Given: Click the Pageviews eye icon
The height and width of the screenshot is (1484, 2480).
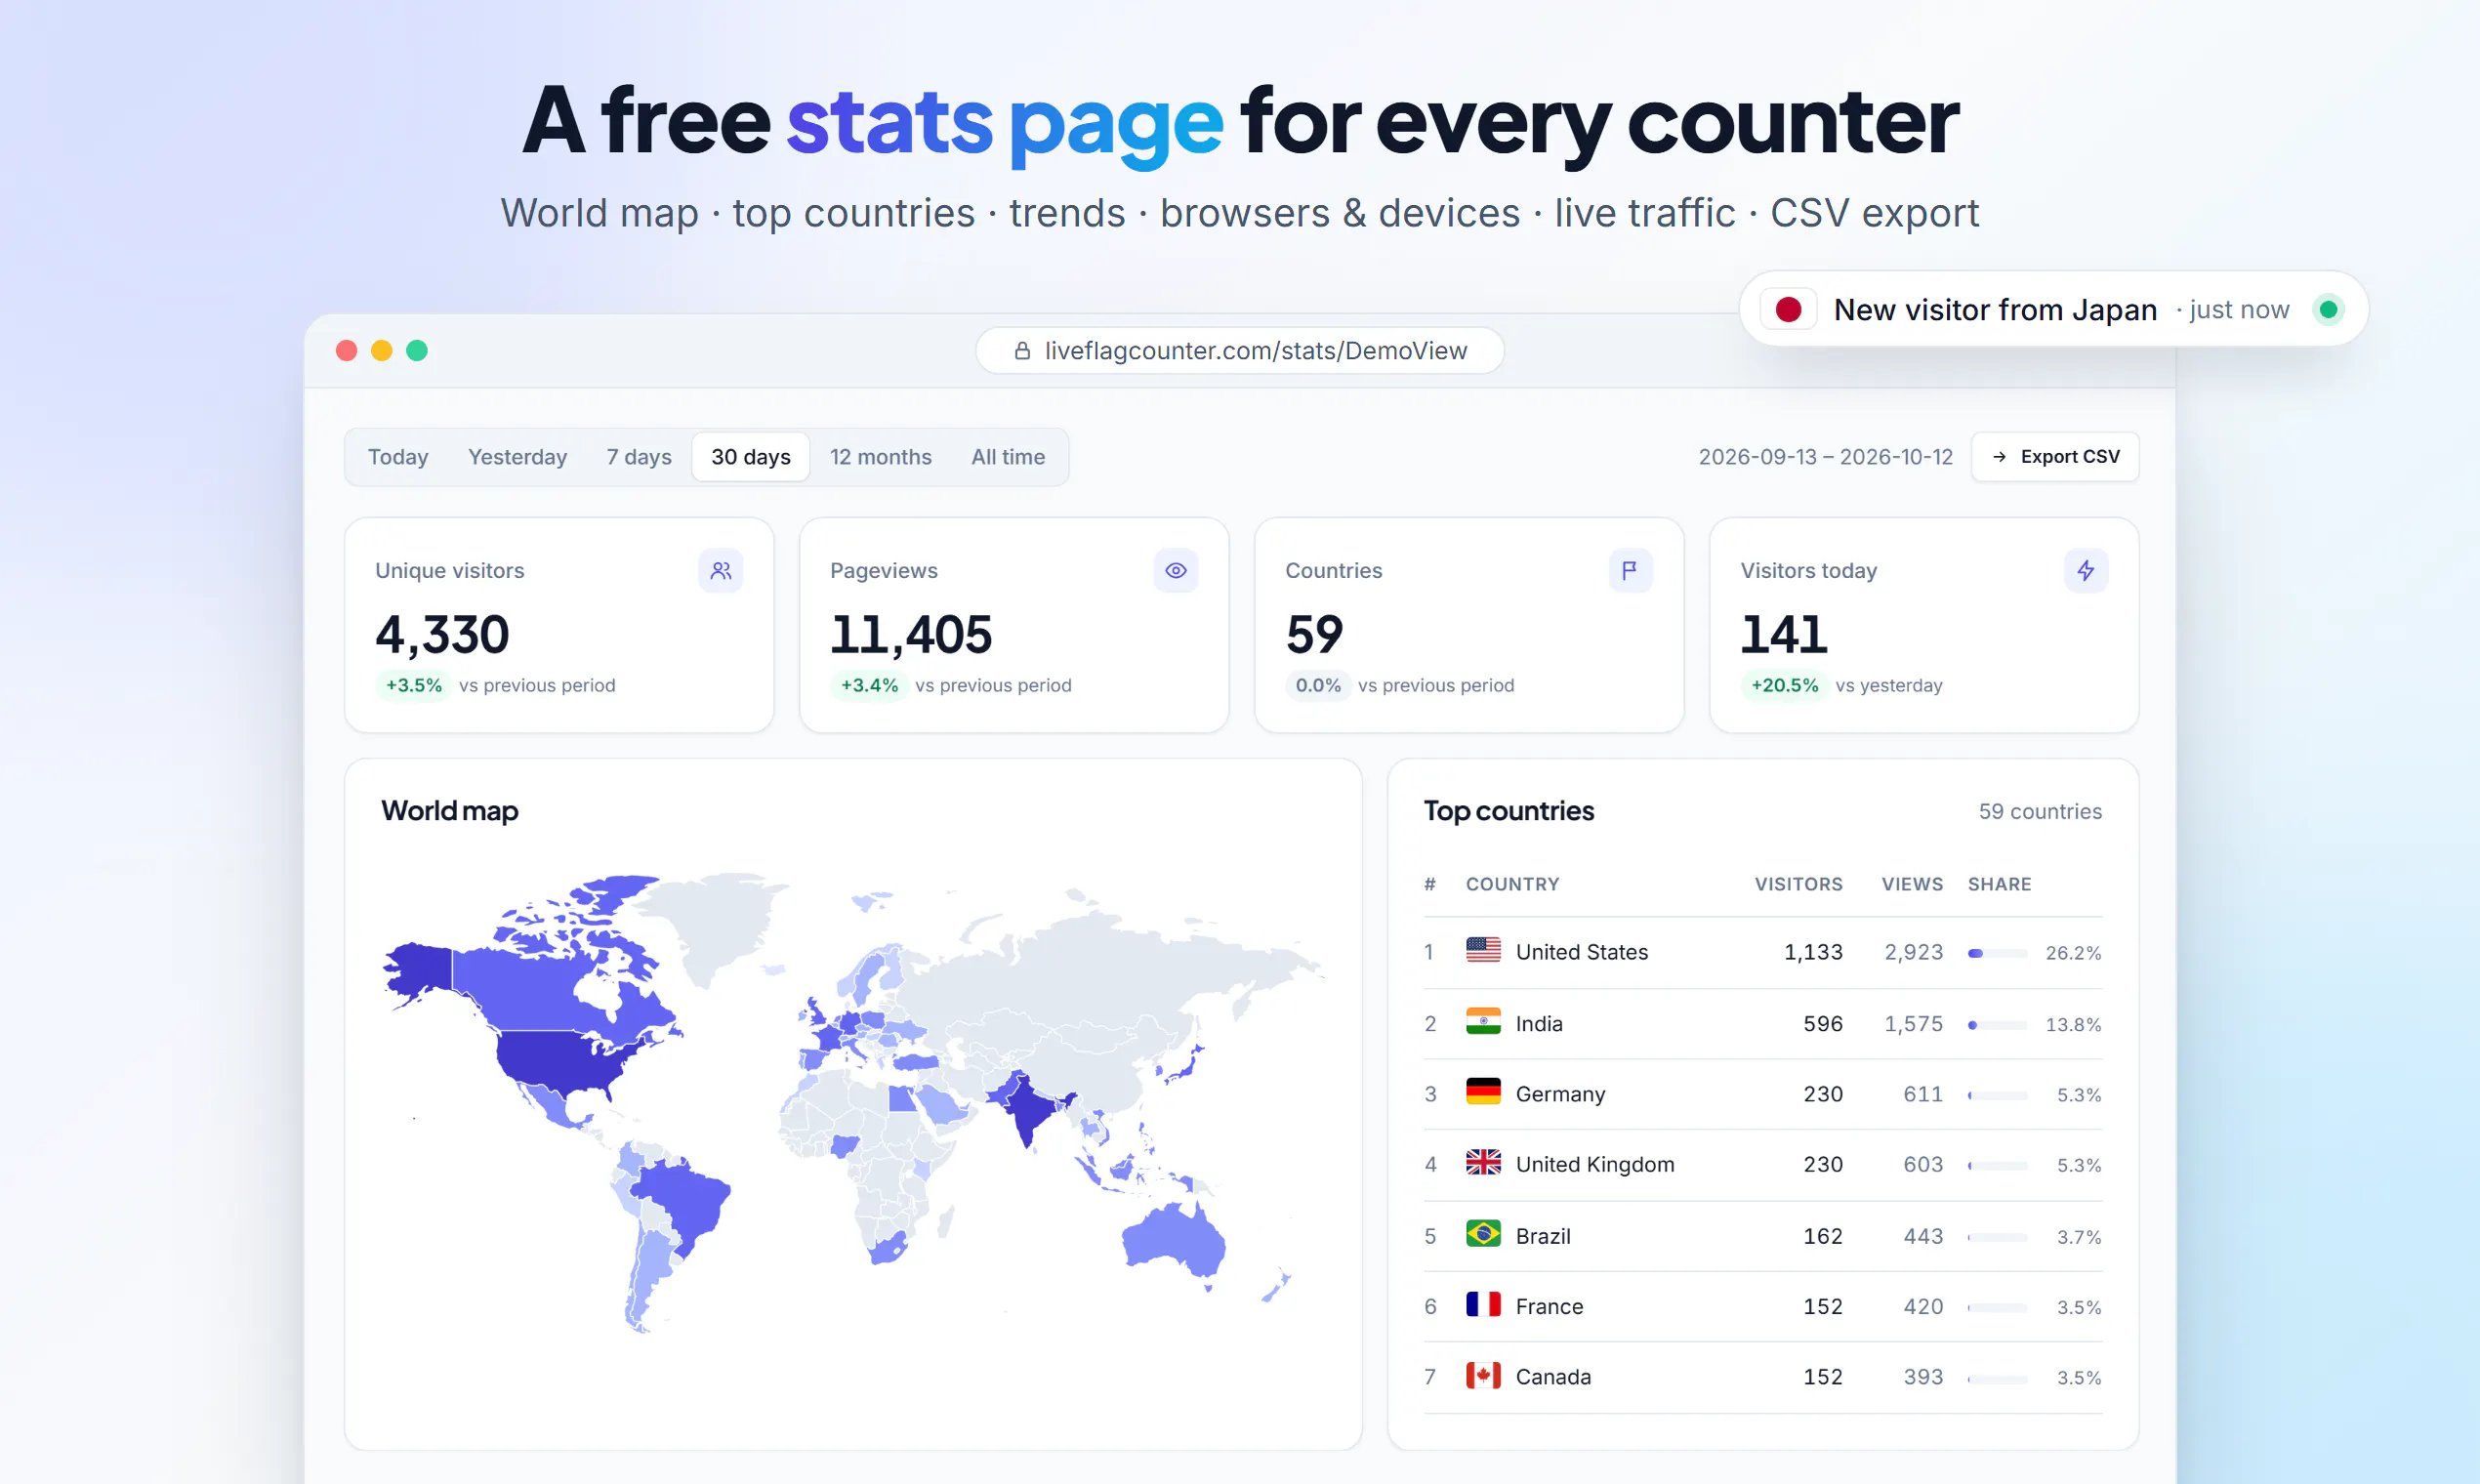Looking at the screenshot, I should click(1175, 570).
